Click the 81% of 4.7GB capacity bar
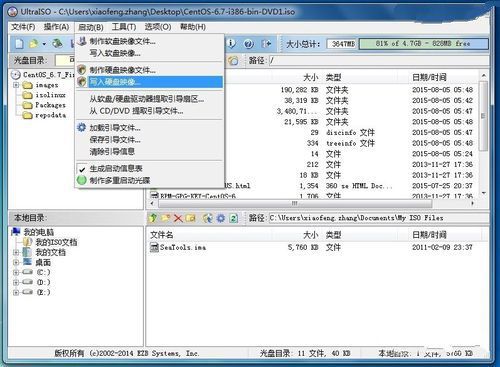The image size is (500, 367). pos(423,44)
